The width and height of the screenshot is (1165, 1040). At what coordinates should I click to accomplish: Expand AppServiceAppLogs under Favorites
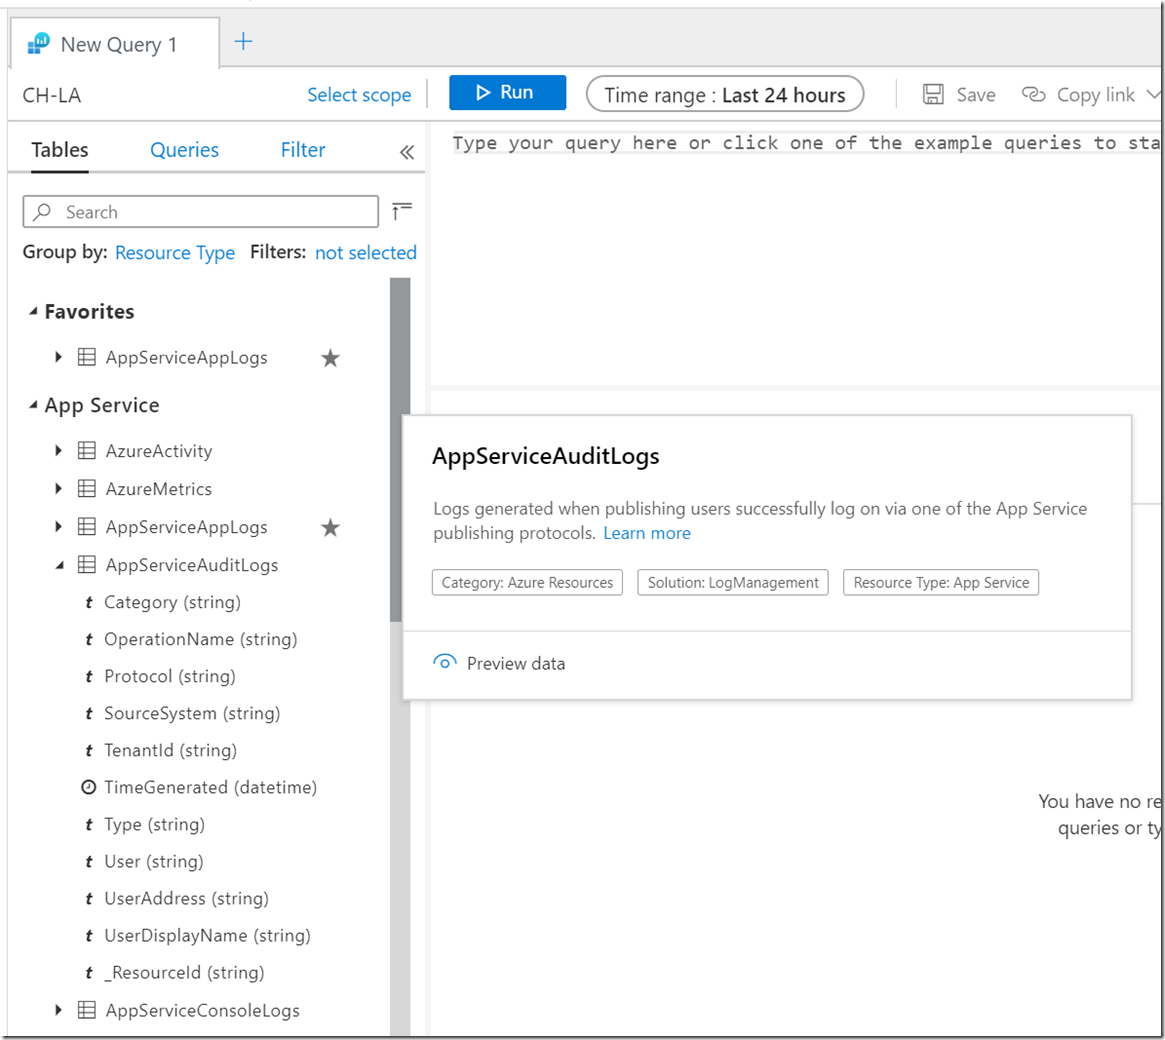click(x=58, y=357)
